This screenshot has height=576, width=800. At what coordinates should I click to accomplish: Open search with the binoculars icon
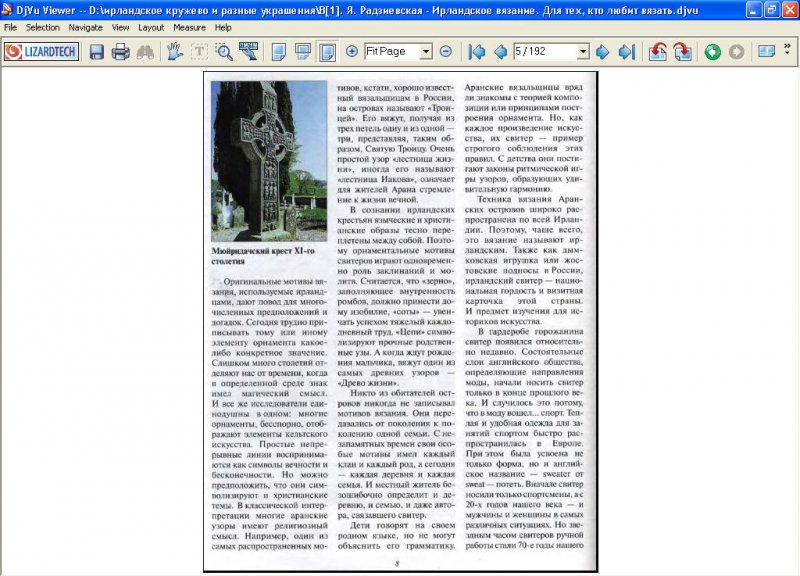coord(145,52)
